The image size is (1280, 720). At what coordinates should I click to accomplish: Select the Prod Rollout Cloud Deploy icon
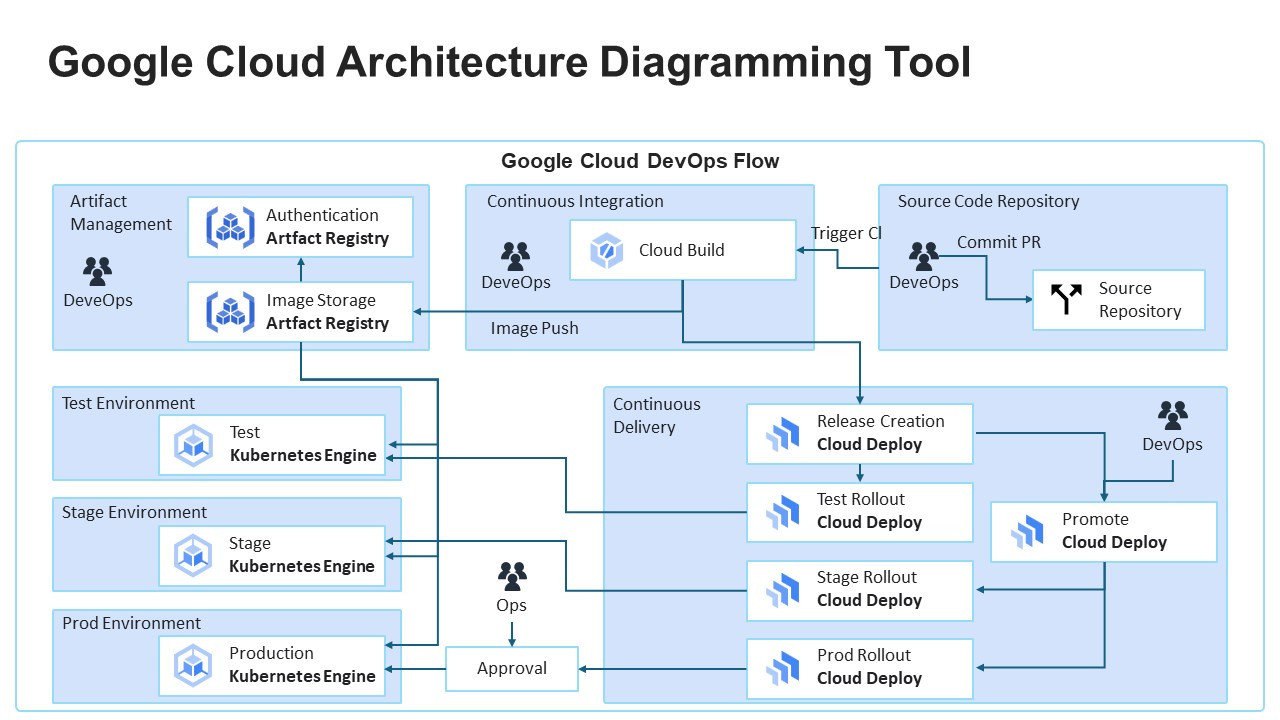coord(783,668)
